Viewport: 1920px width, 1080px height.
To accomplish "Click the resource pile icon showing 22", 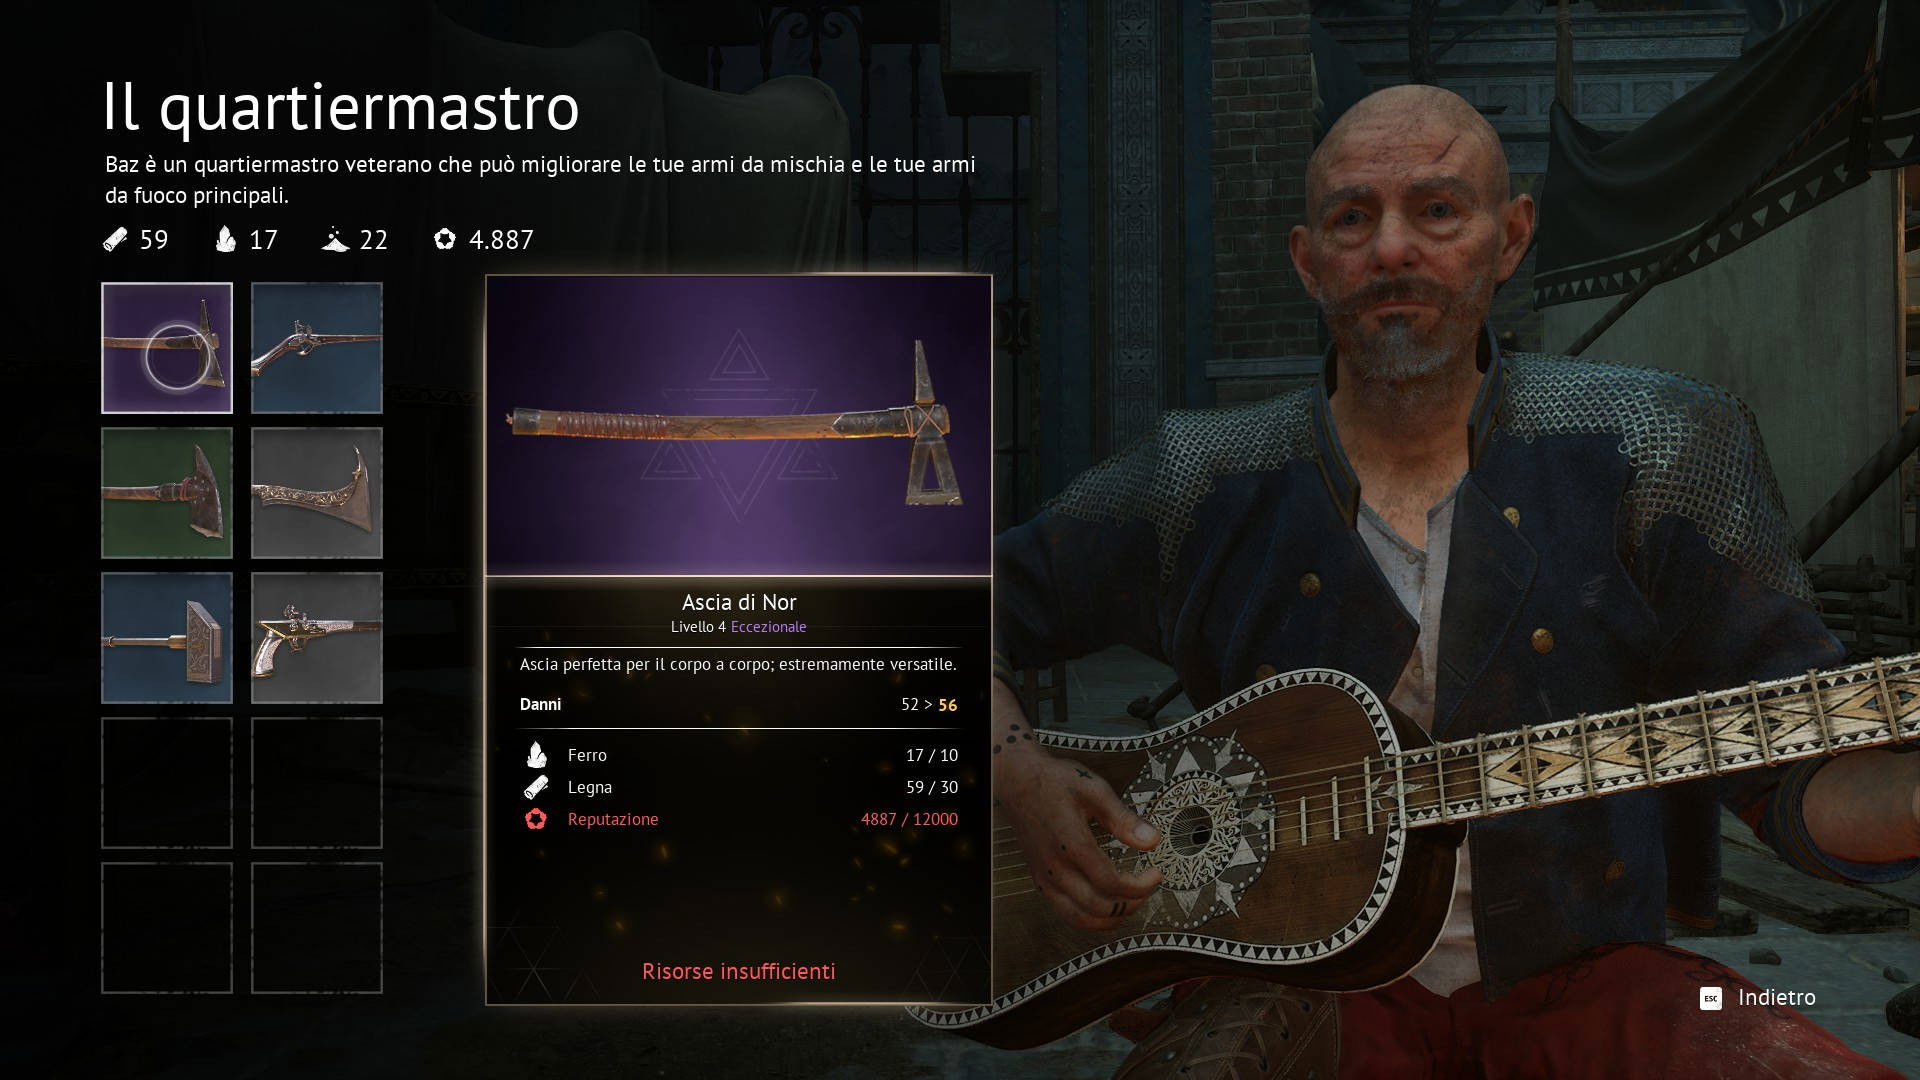I will (335, 240).
